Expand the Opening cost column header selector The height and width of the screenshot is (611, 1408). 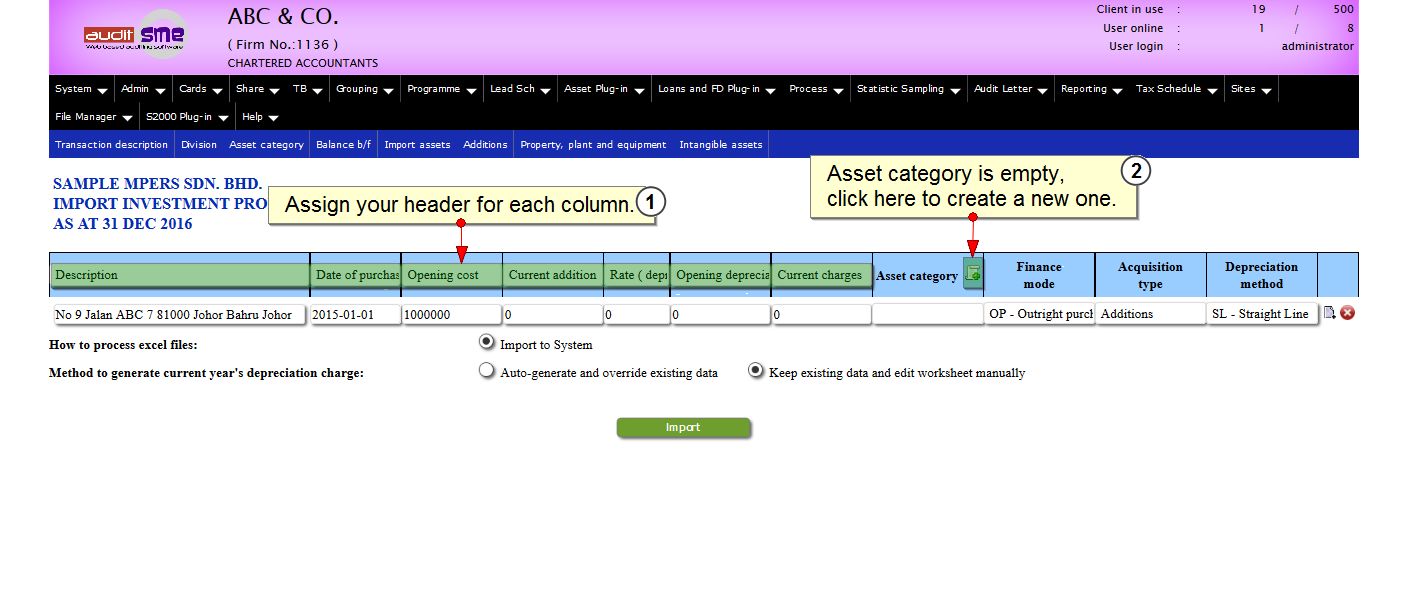451,275
